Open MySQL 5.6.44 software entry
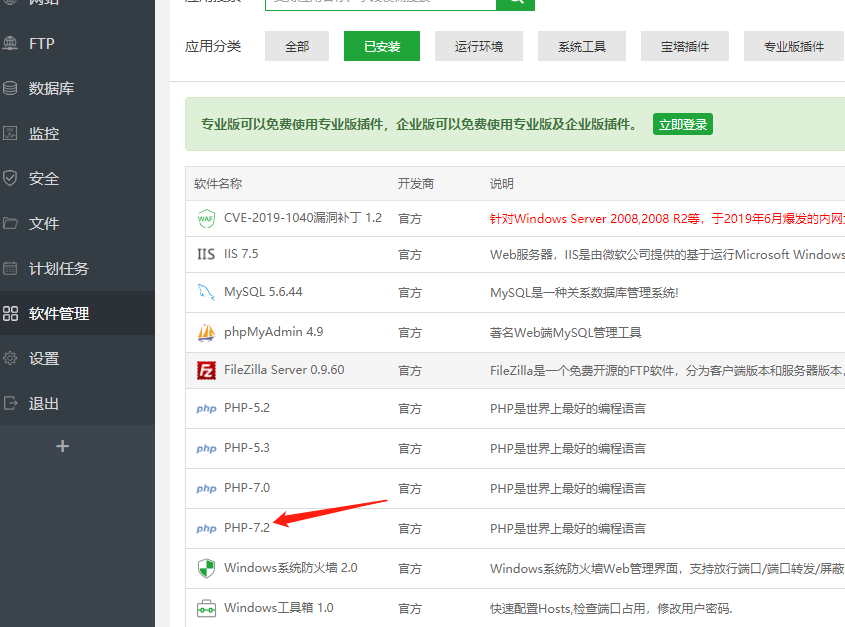The image size is (845, 627). [x=263, y=292]
